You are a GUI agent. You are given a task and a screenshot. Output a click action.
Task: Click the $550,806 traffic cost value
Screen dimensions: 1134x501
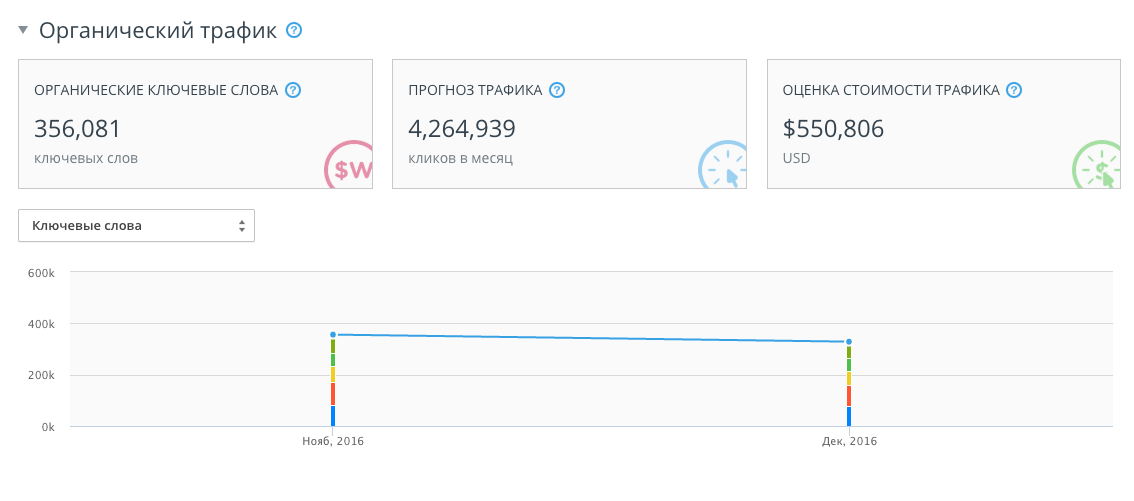(x=833, y=128)
